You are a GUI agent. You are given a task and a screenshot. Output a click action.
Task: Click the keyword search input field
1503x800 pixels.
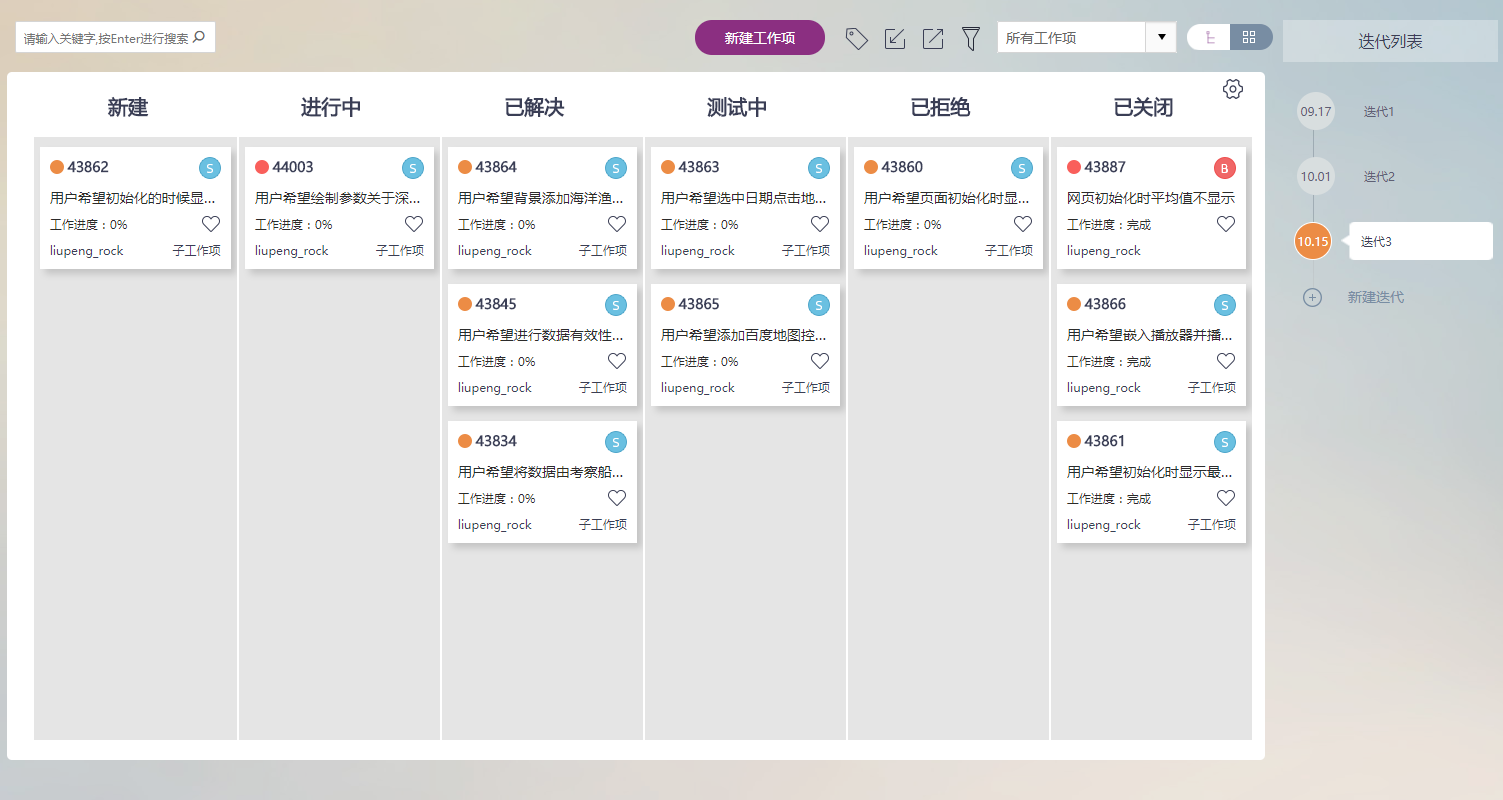point(104,38)
